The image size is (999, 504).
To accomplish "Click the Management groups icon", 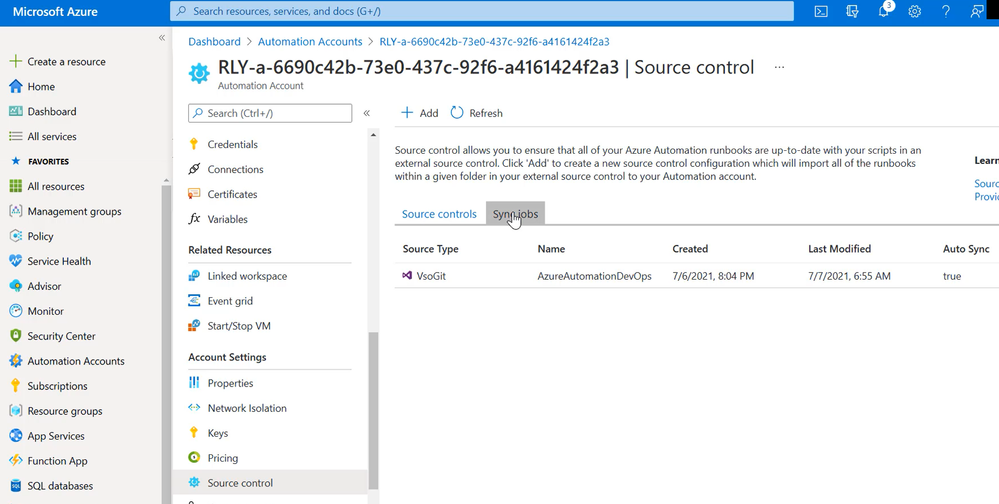I will click(x=15, y=211).
